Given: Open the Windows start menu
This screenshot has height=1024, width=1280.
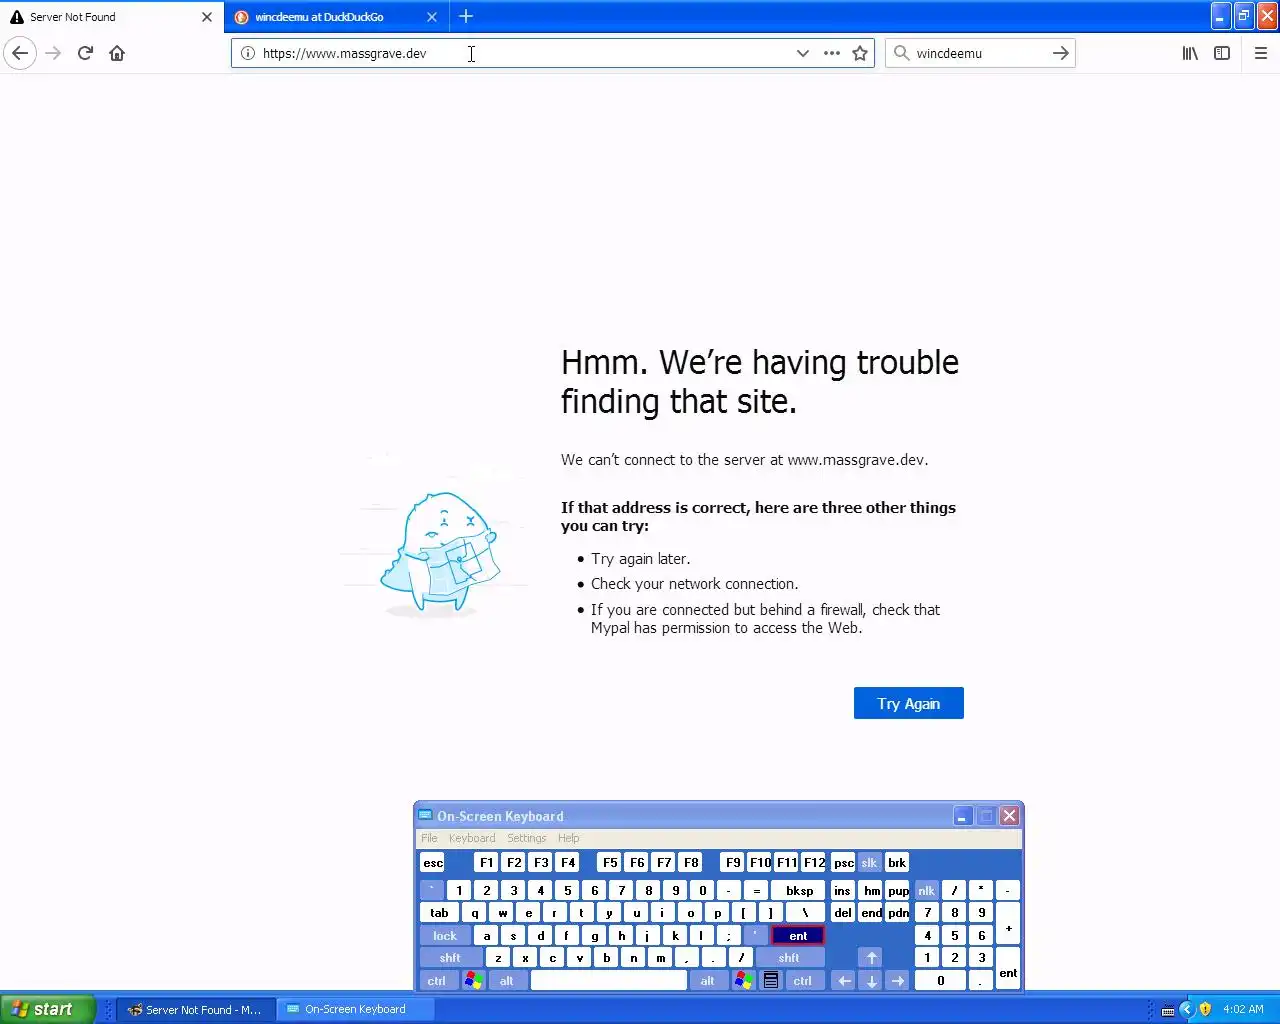Looking at the screenshot, I should point(47,1009).
